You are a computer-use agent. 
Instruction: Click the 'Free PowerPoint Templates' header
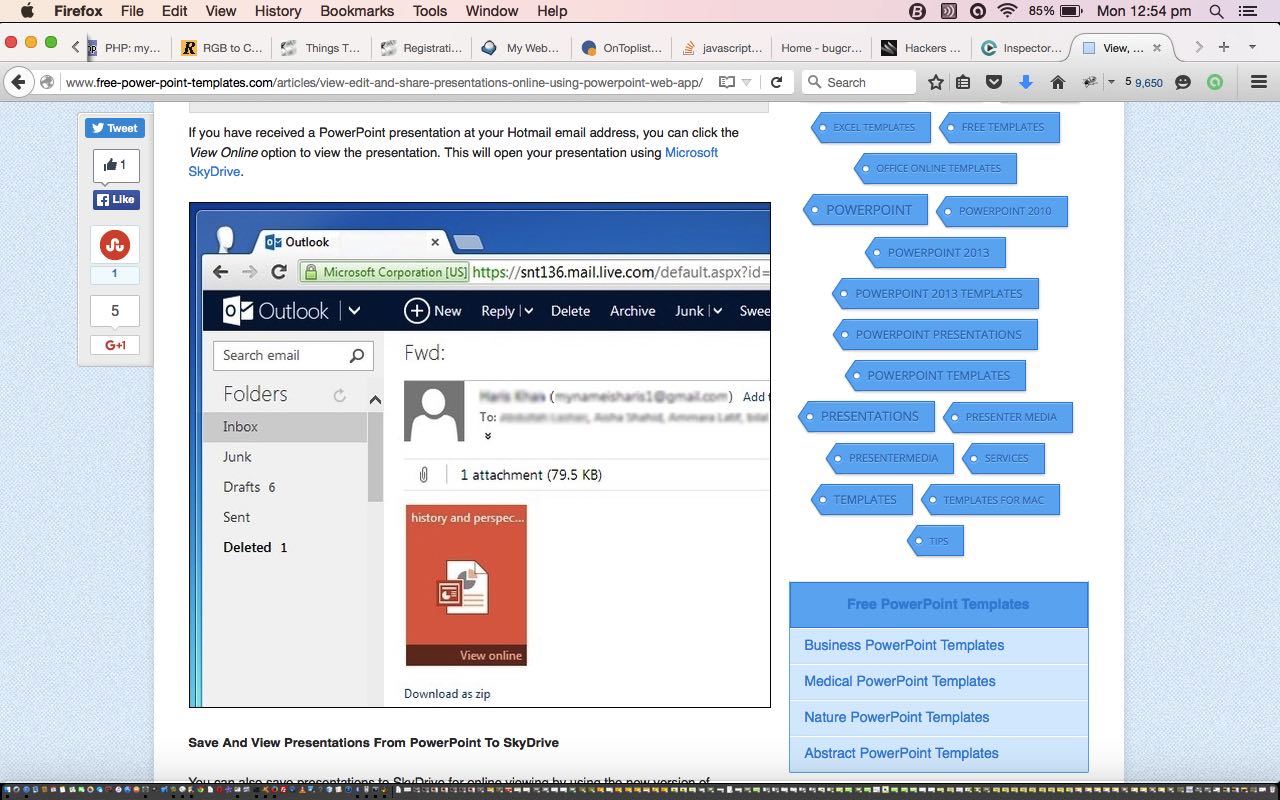pyautogui.click(x=938, y=604)
